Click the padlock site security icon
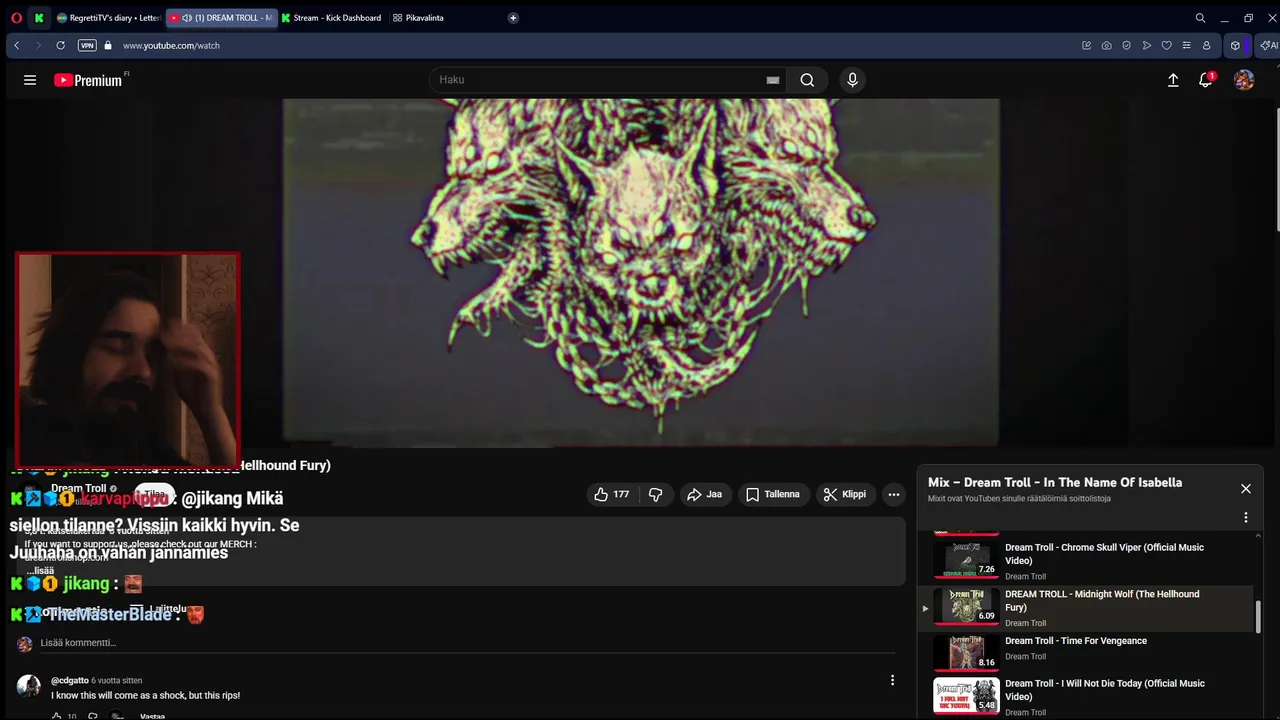1280x720 pixels. coord(108,45)
